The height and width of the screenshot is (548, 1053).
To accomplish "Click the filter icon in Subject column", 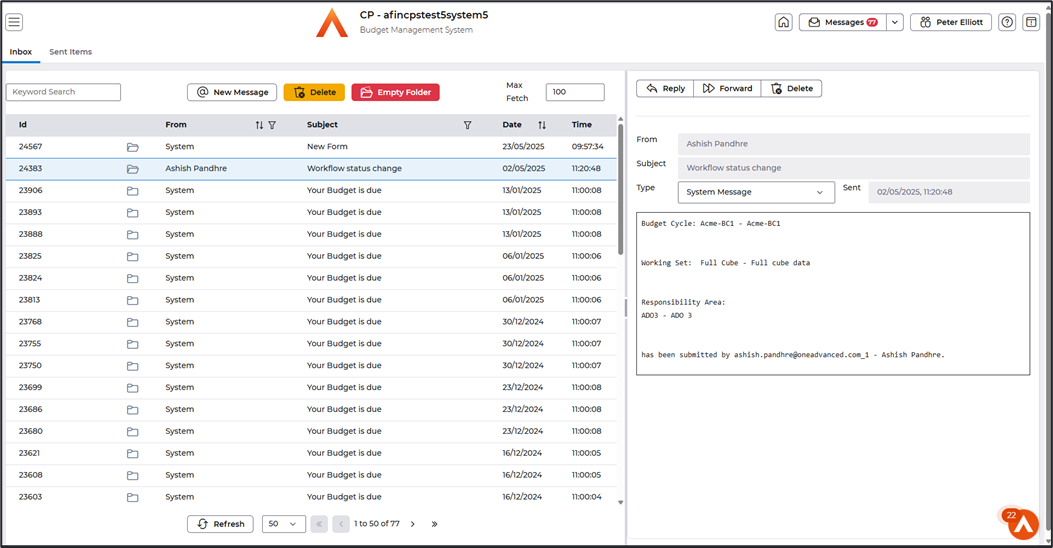I will (467, 125).
